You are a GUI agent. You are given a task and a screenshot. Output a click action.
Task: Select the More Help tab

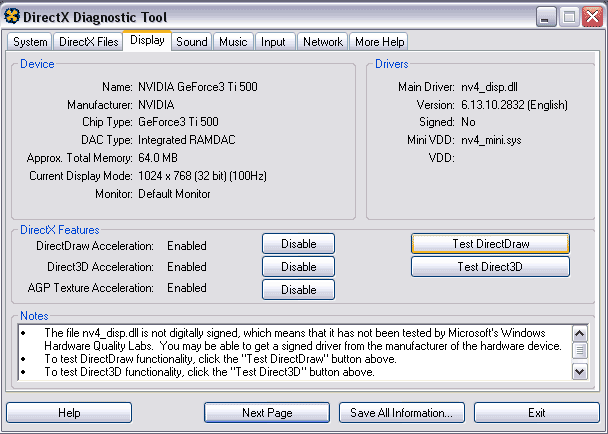click(379, 42)
